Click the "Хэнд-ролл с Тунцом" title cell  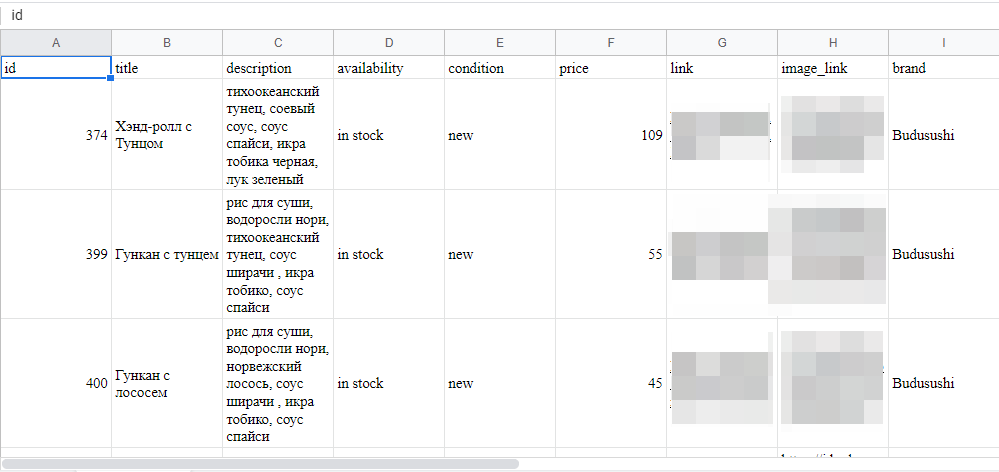click(166, 135)
